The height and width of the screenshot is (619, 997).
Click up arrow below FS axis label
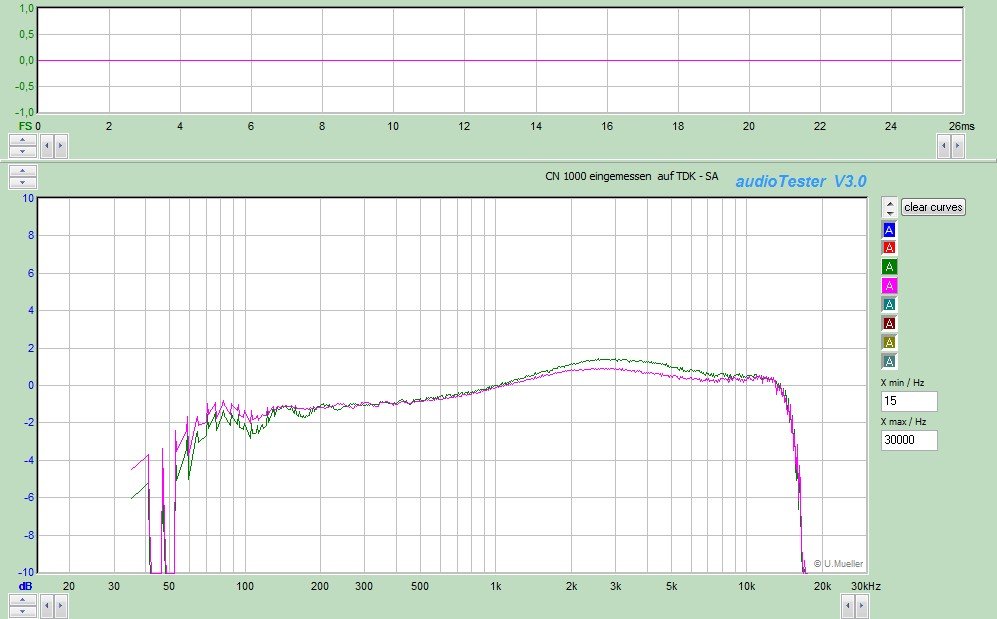[x=22, y=140]
